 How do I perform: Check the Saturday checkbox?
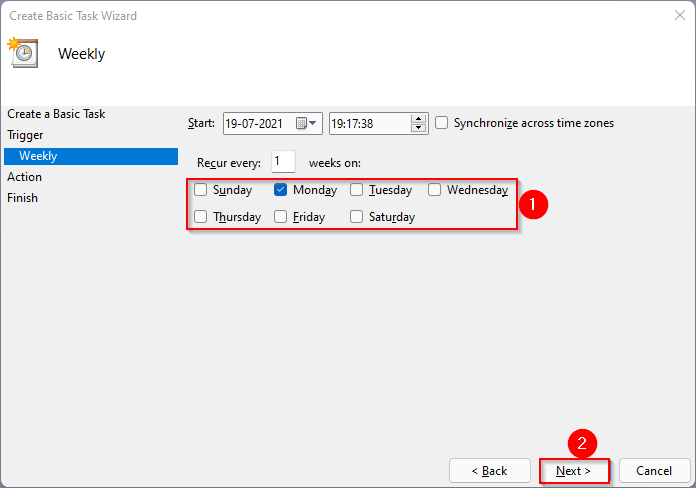[356, 217]
